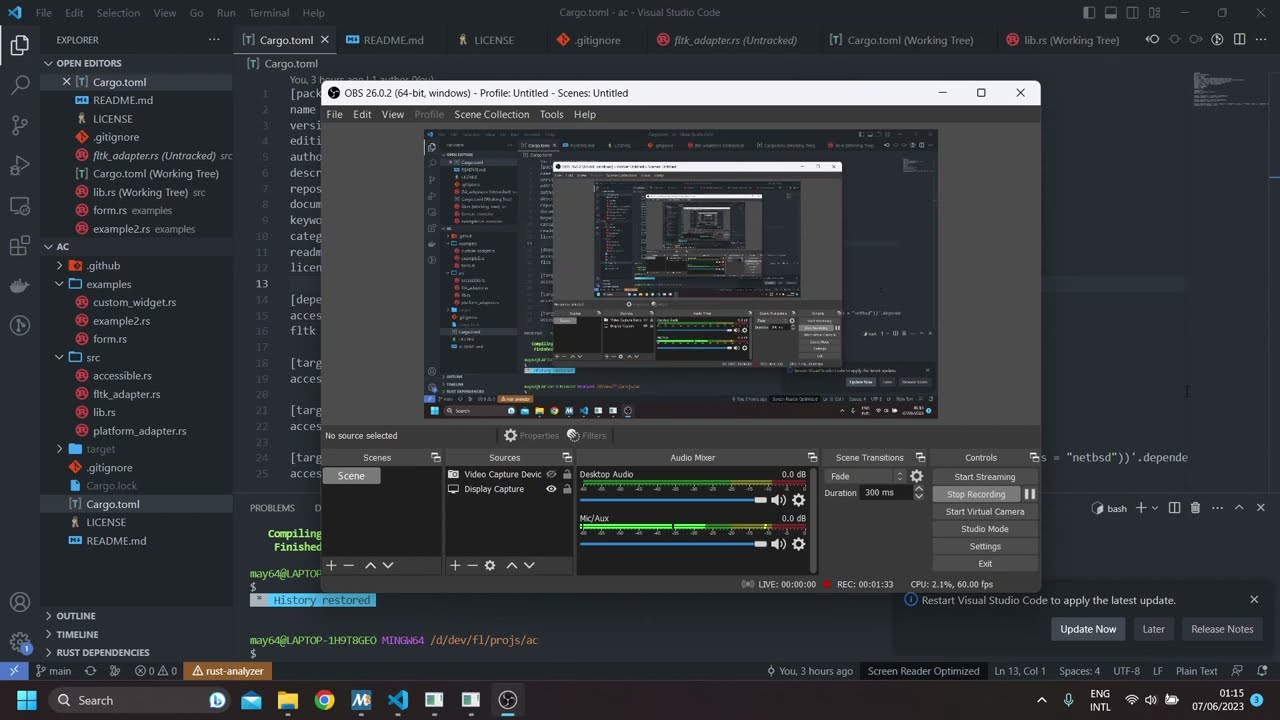Open Mic/Aux settings gear in OBS
This screenshot has width=1280, height=720.
(x=798, y=544)
